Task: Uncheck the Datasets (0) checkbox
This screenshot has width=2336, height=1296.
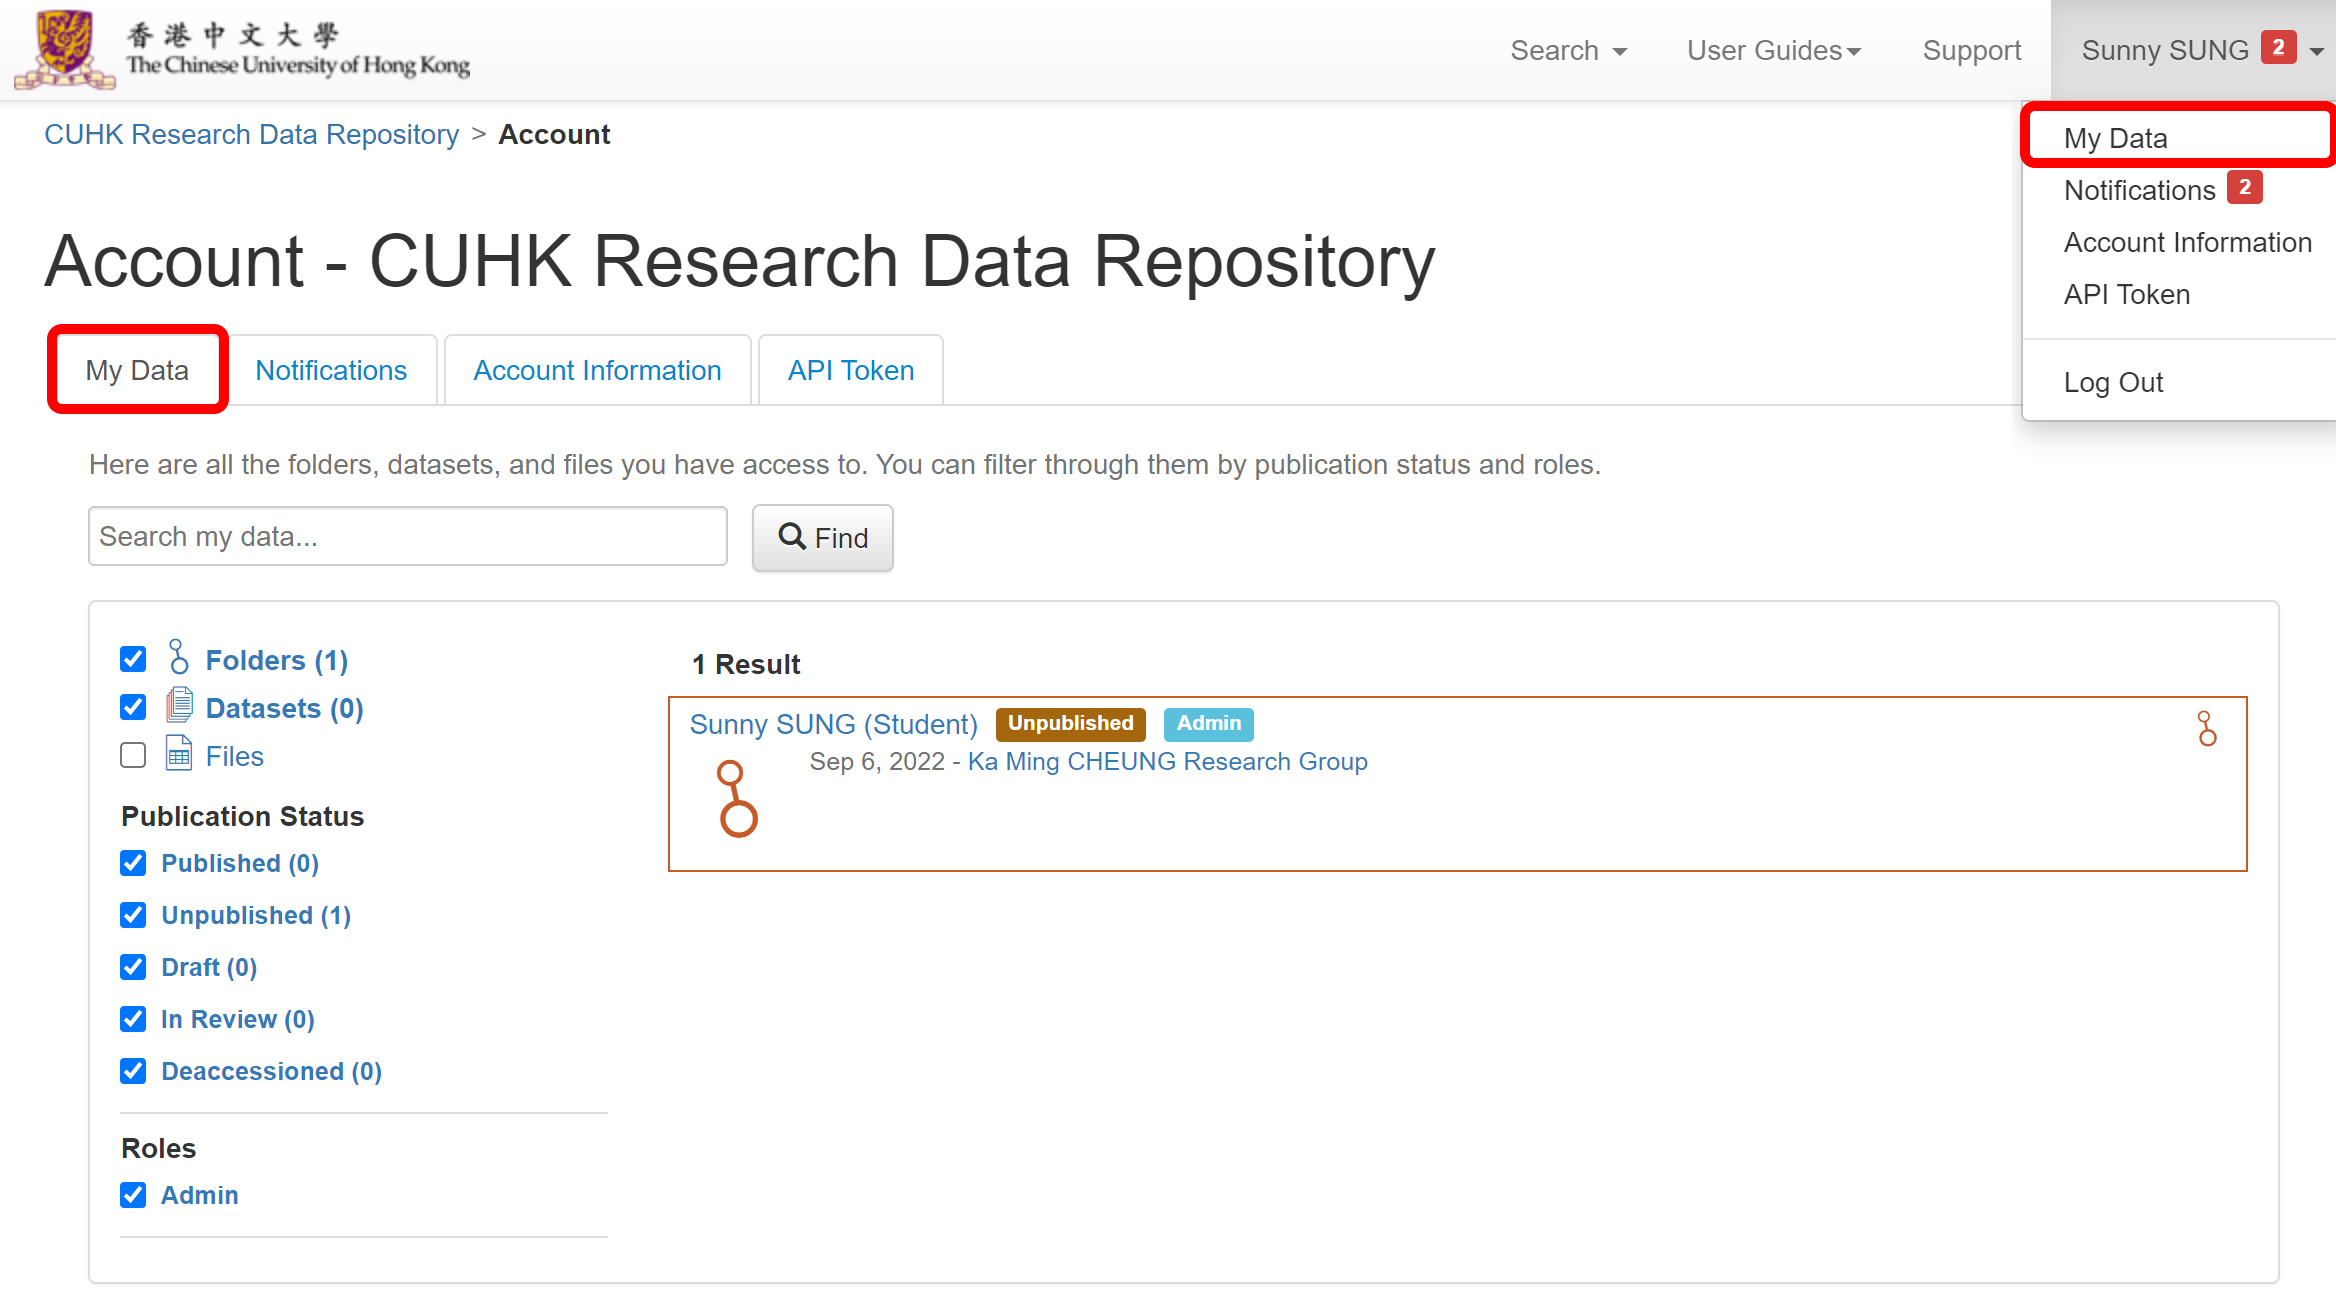Action: pos(133,707)
